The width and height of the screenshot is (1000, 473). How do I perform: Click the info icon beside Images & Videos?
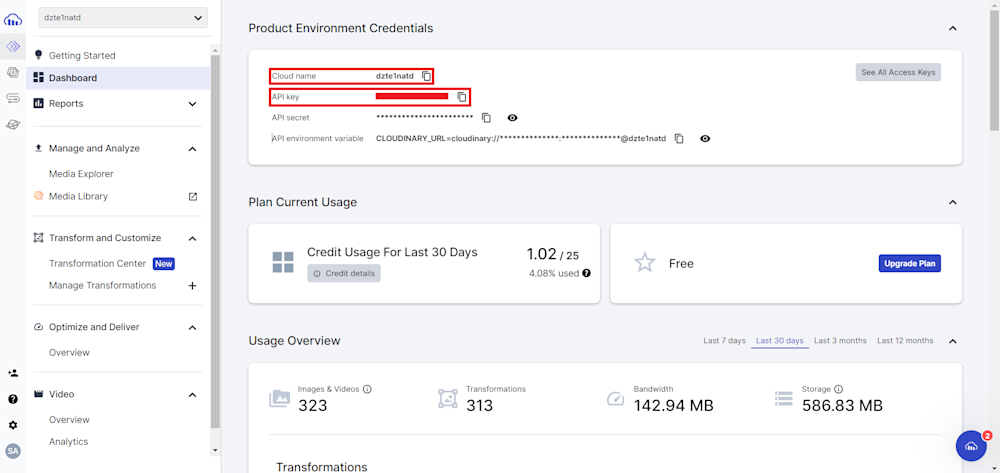pyautogui.click(x=367, y=388)
